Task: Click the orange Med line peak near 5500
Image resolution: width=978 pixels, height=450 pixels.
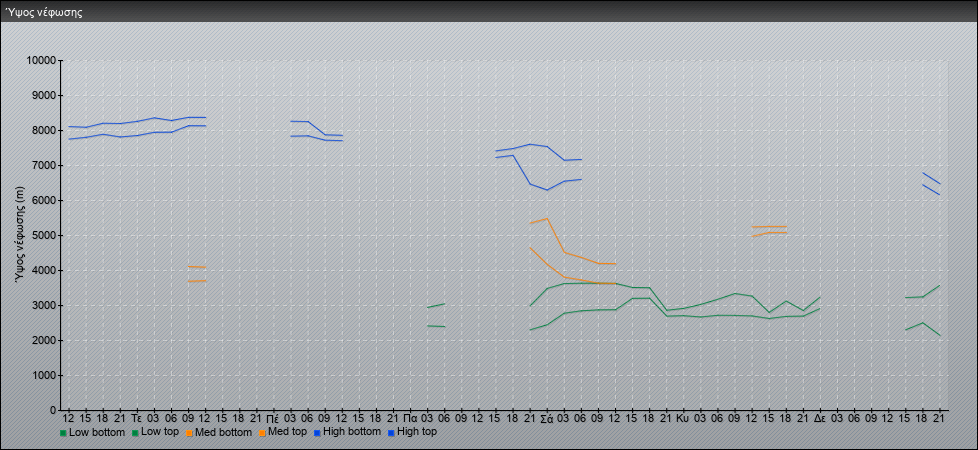Action: (x=547, y=218)
